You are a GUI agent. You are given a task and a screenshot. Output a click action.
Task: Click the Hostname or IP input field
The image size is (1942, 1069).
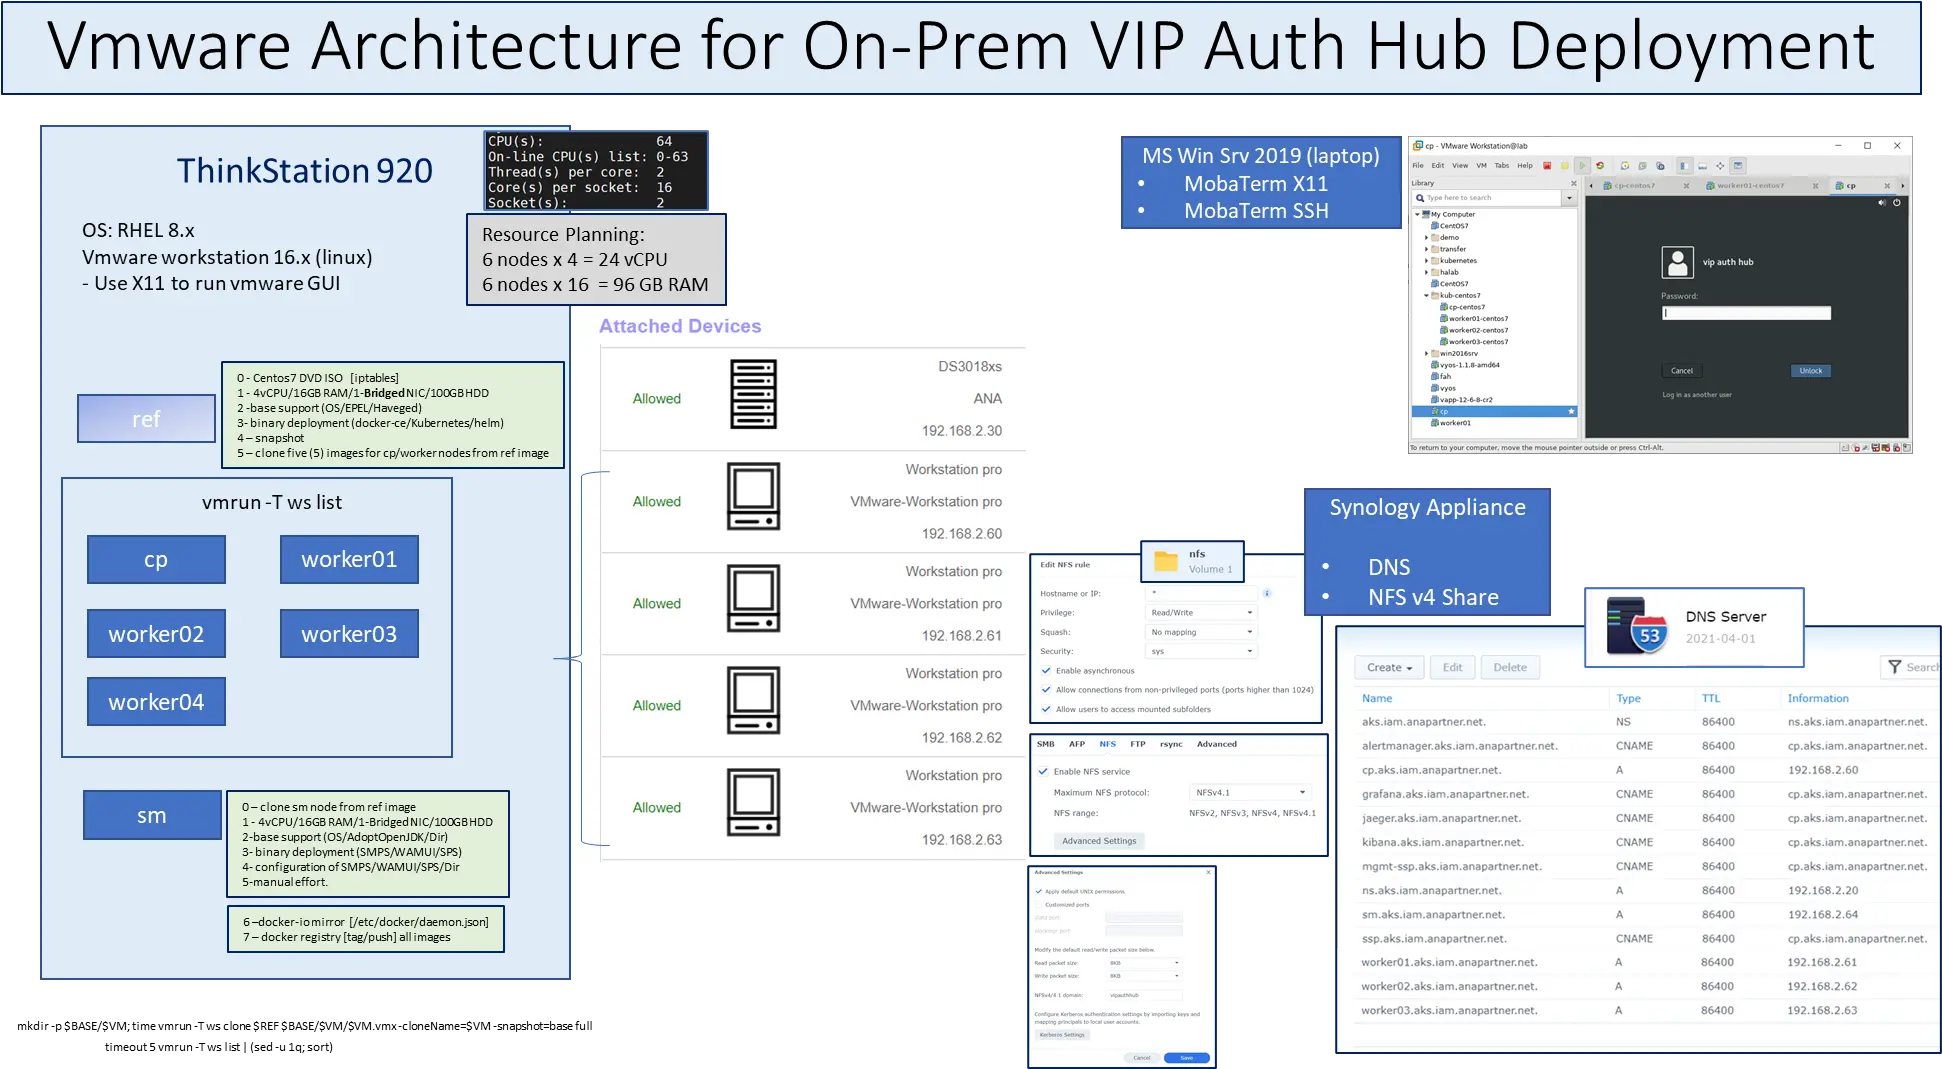tap(1200, 593)
